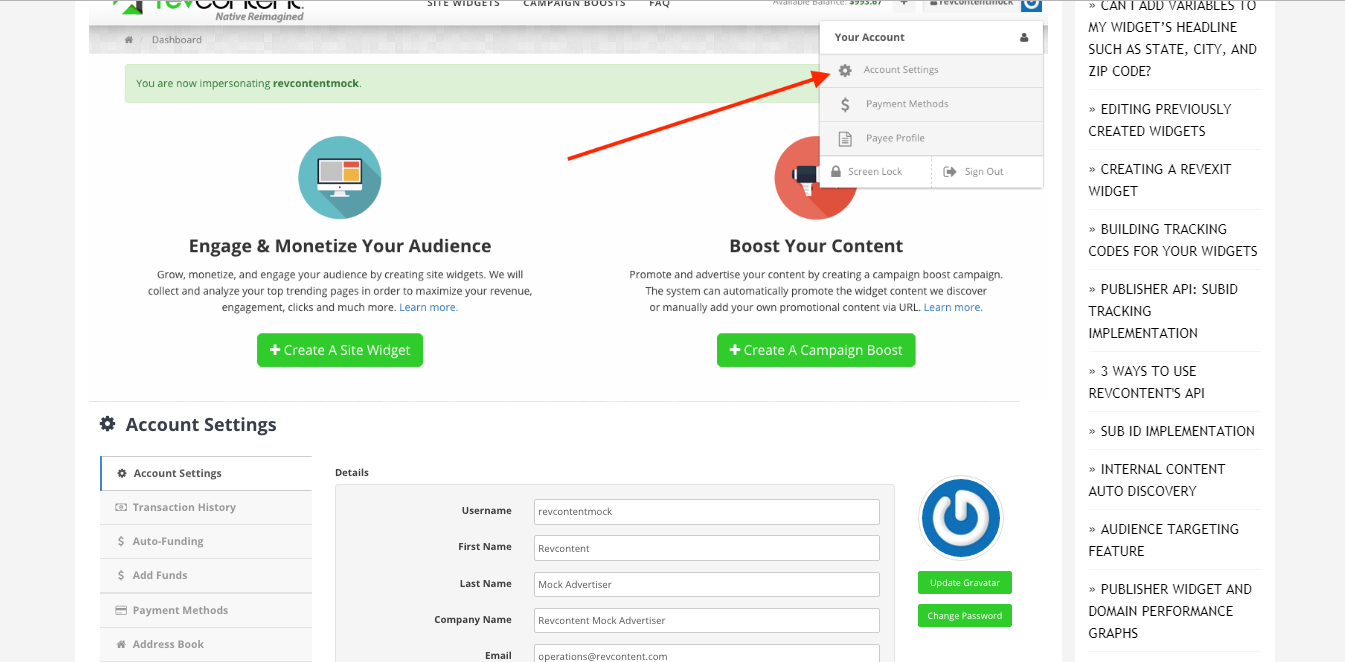1345x662 pixels.
Task: Click the First Name input field
Action: (x=706, y=548)
